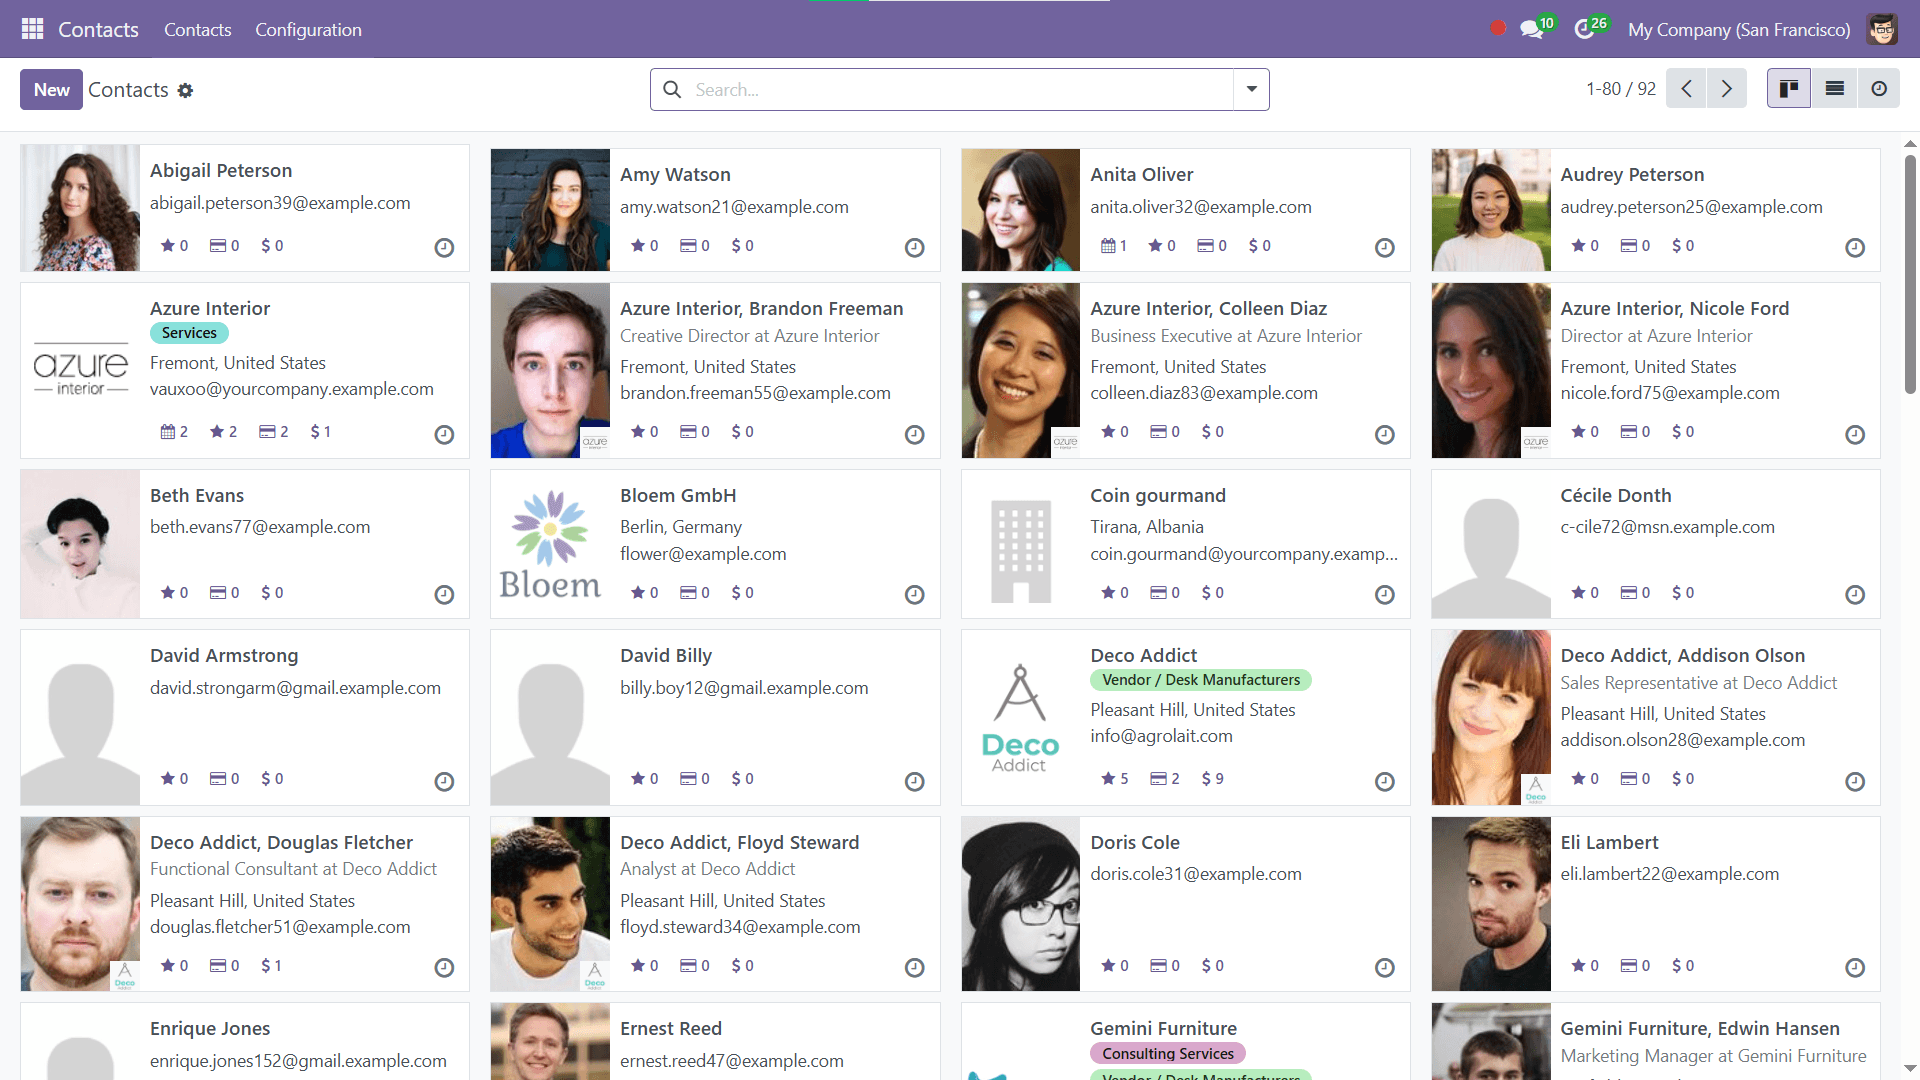Go to the next page of contacts
The width and height of the screenshot is (1920, 1080).
(1727, 88)
